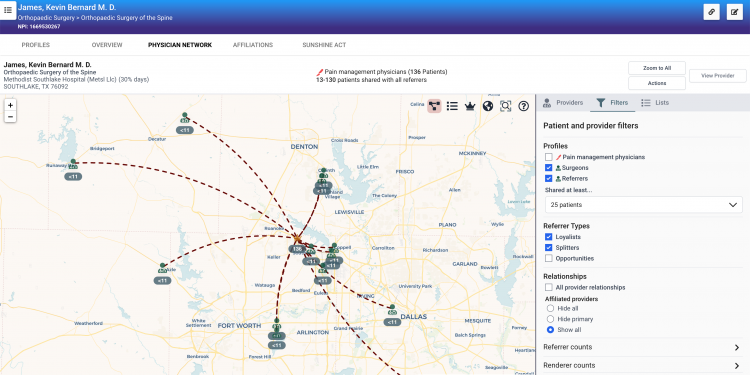Click the provider marker west of Keller
The height and width of the screenshot is (375, 750).
(163, 268)
